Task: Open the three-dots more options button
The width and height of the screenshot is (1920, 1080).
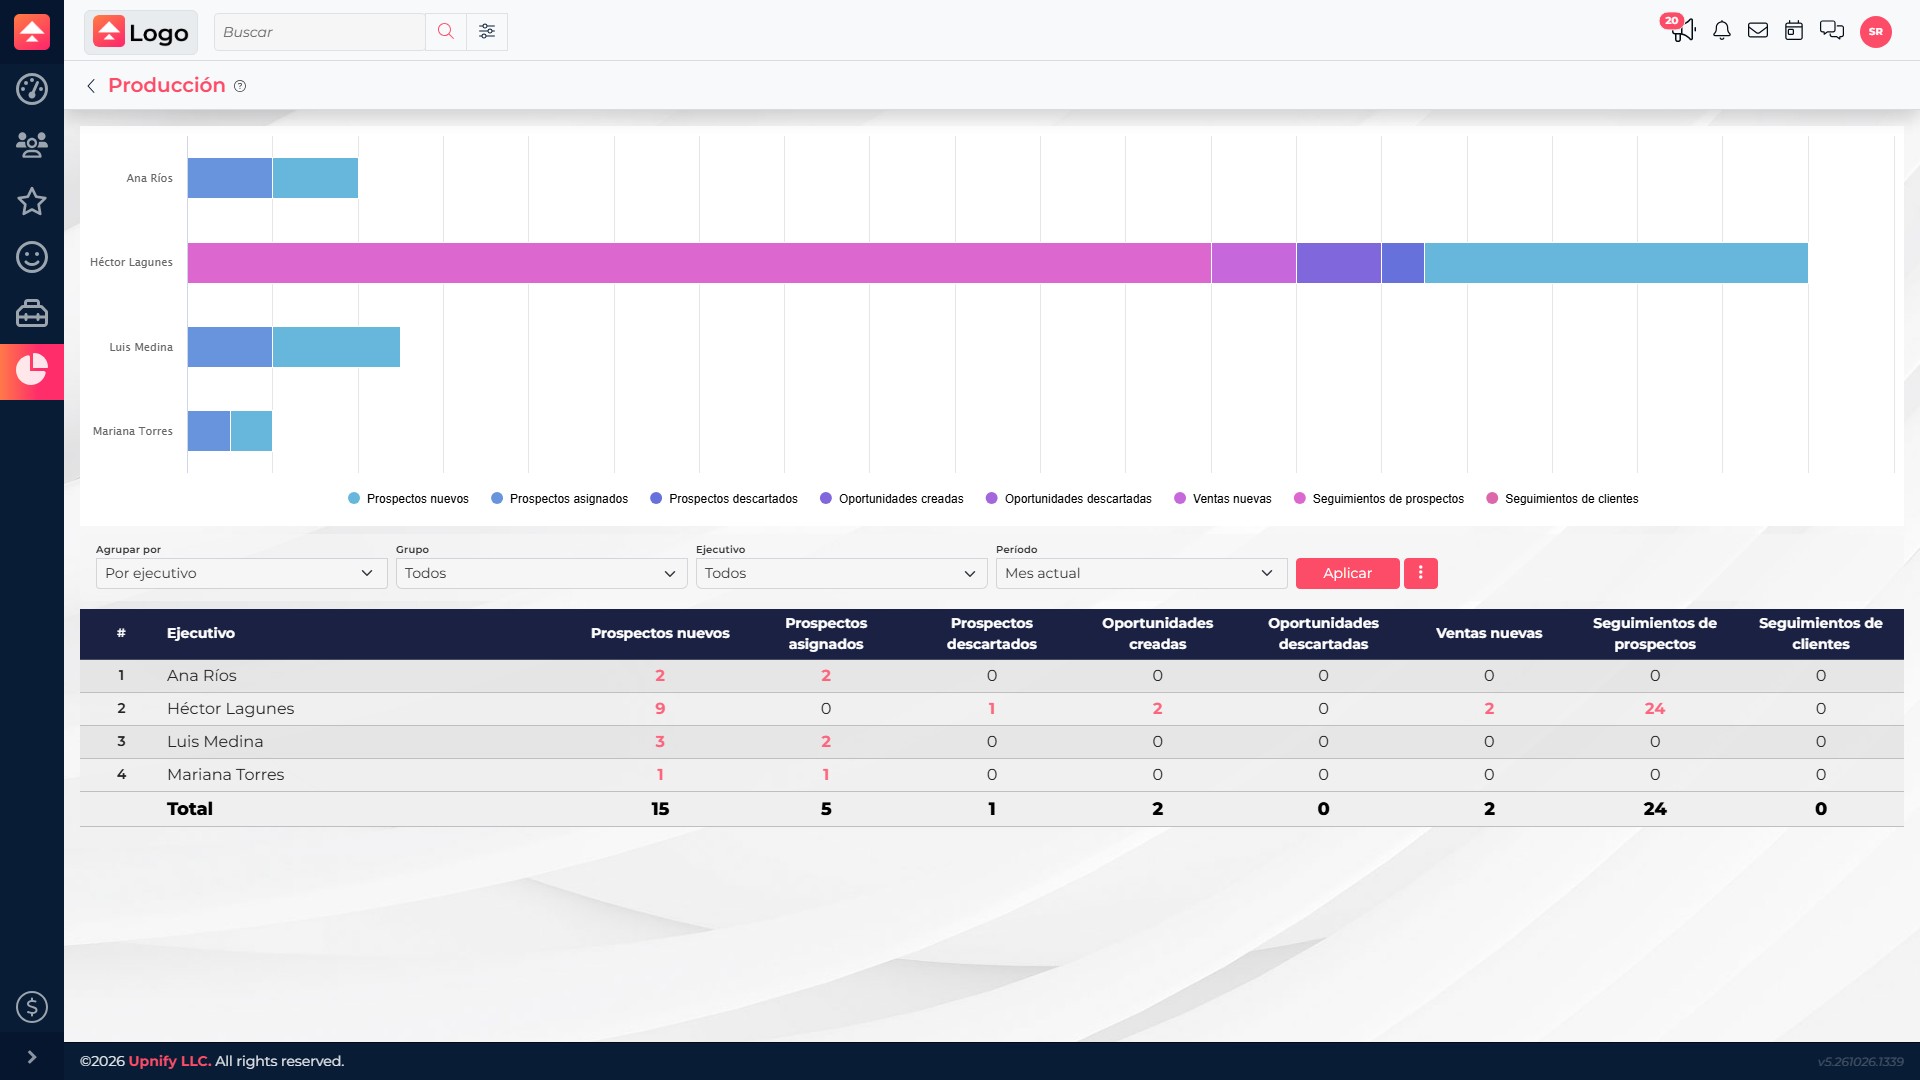Action: [x=1420, y=573]
